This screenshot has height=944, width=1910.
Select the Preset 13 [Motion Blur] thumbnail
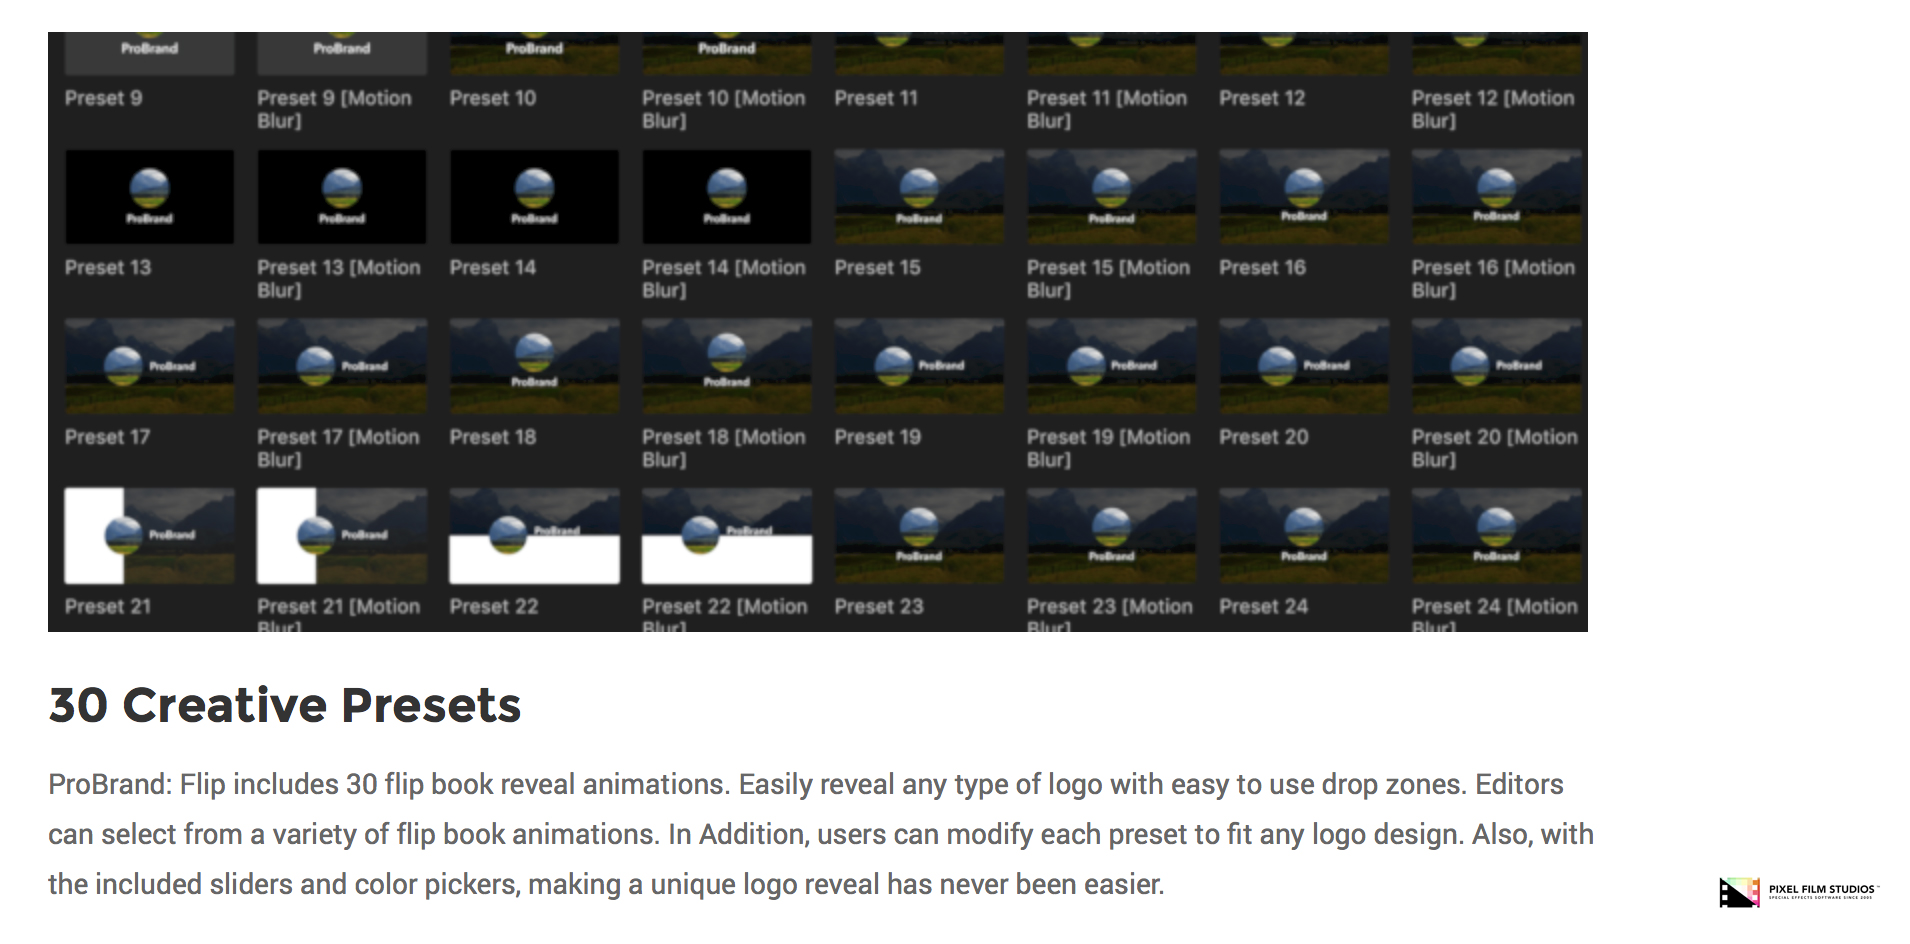pos(342,197)
